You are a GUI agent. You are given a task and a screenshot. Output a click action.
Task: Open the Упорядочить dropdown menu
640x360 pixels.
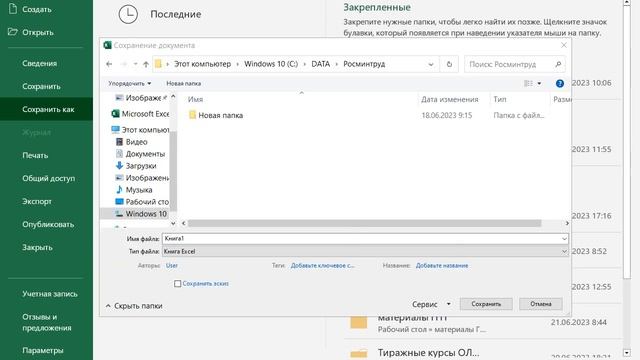[x=129, y=83]
